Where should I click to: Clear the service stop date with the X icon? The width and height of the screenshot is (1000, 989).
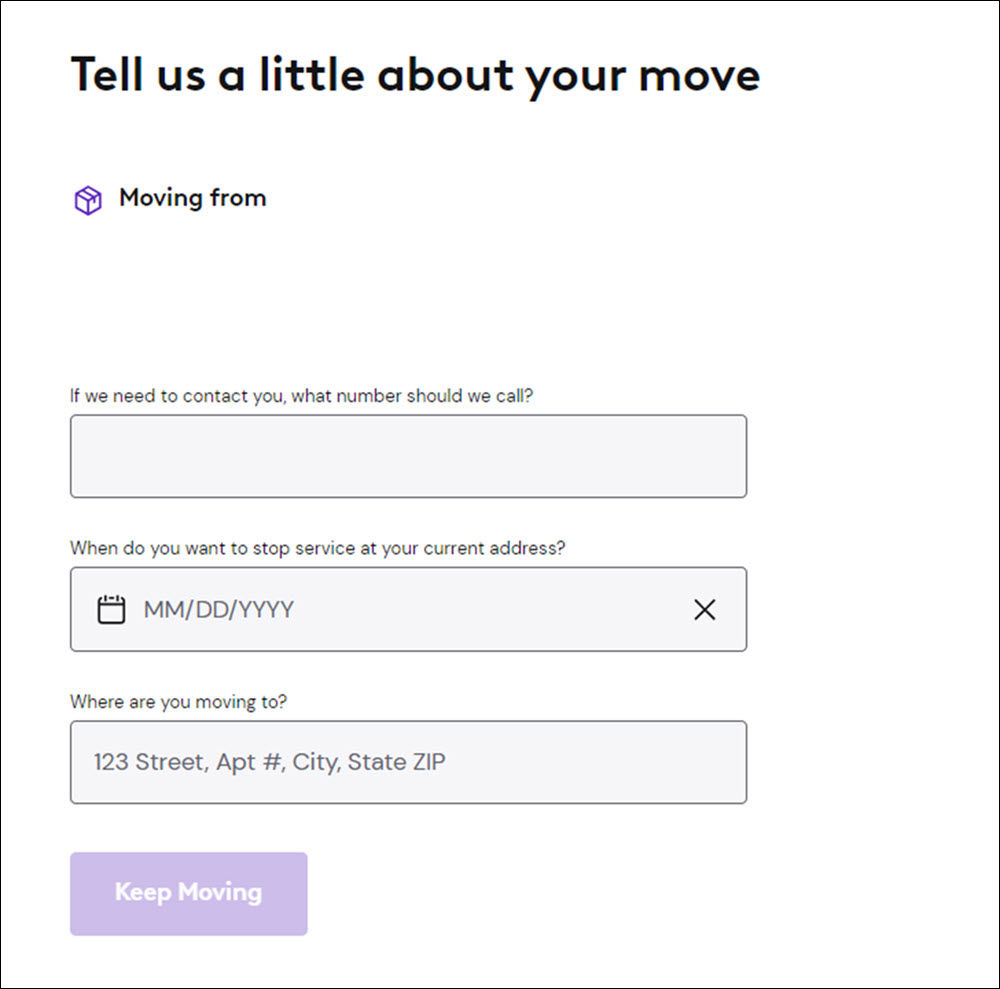click(705, 609)
